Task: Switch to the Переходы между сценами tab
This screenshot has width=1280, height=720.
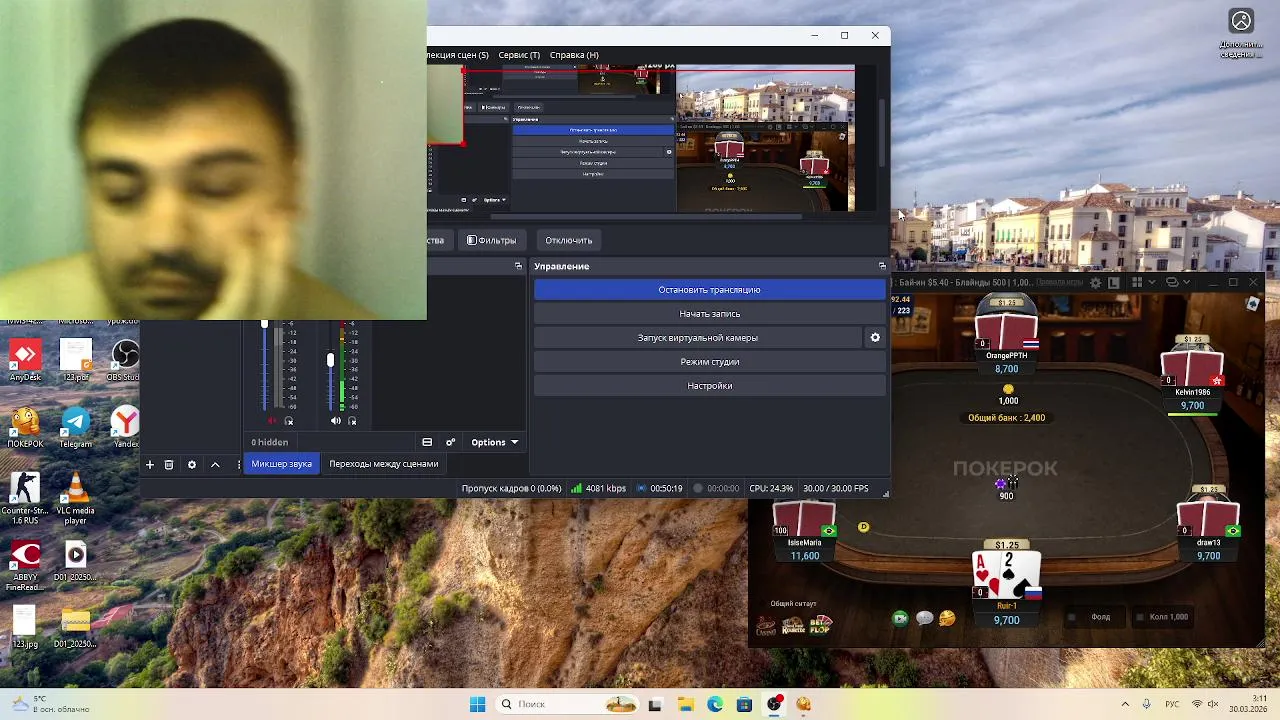Action: pyautogui.click(x=384, y=464)
